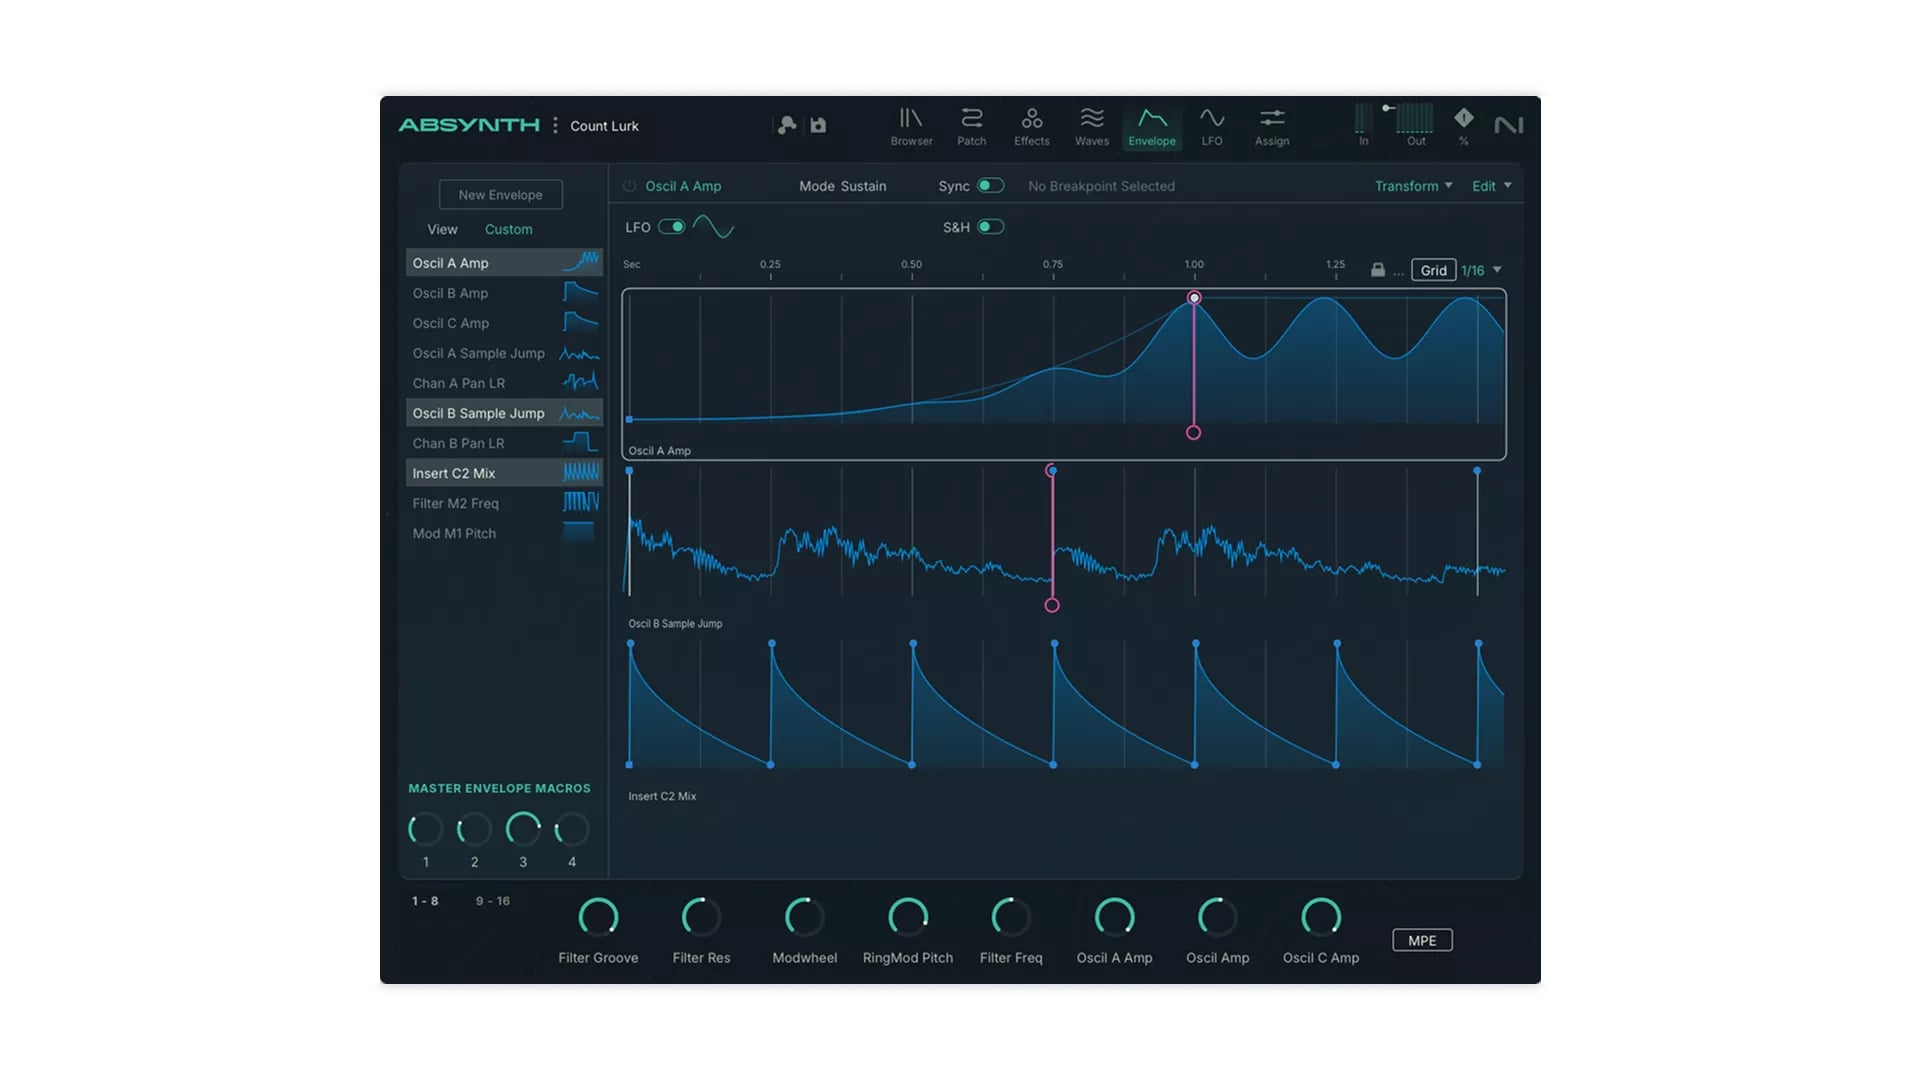Open the LFO page icon
The height and width of the screenshot is (1080, 1920).
click(1211, 126)
